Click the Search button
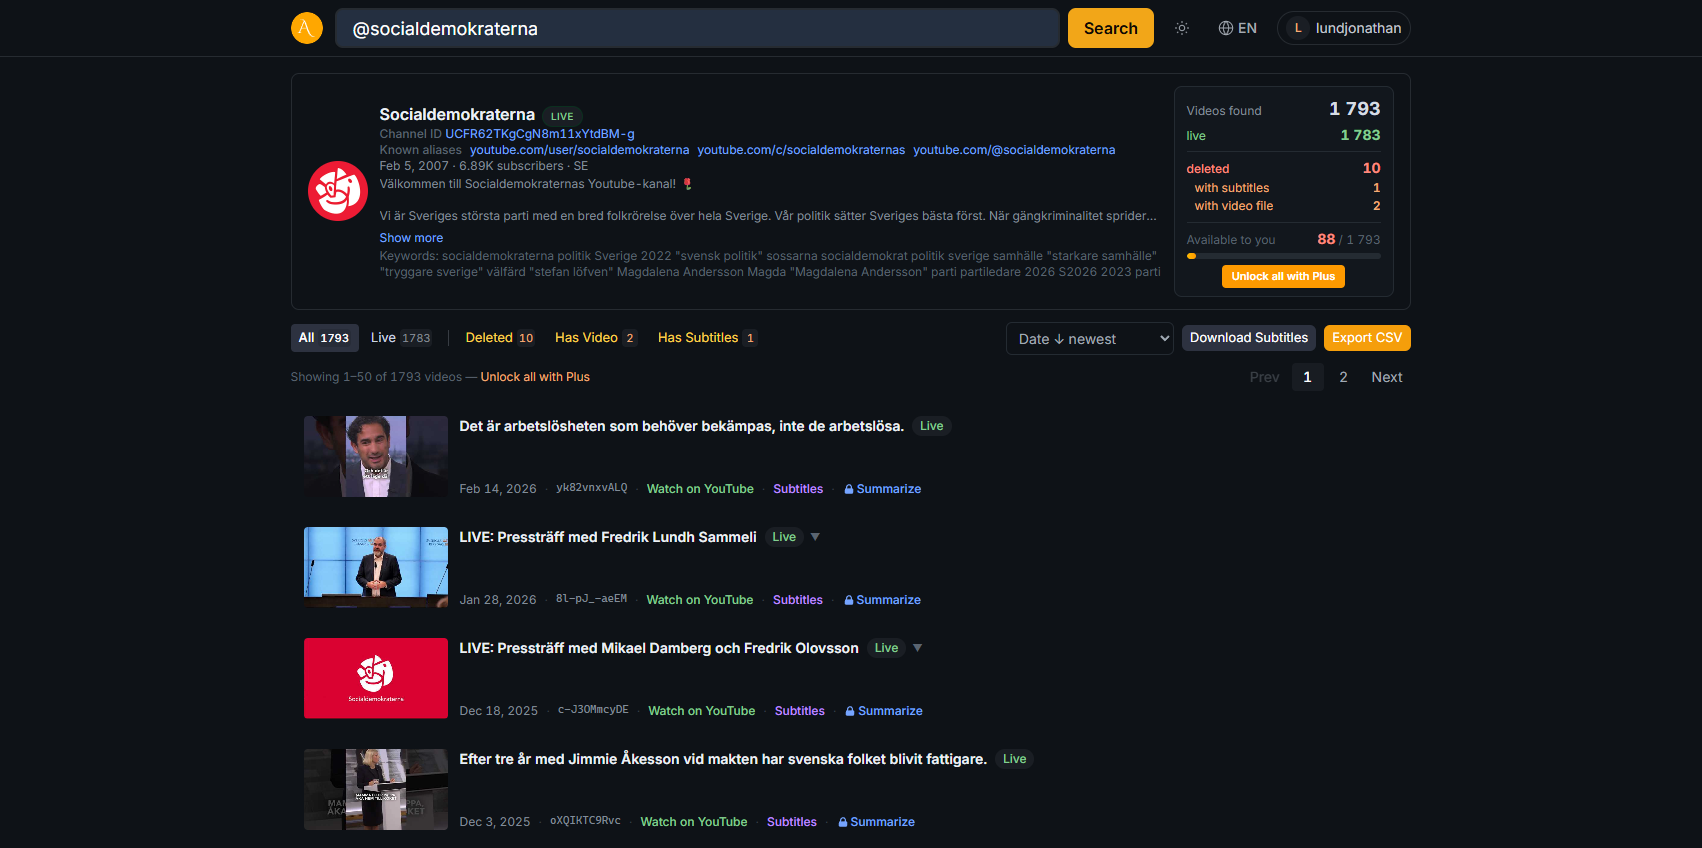Image resolution: width=1702 pixels, height=848 pixels. (x=1111, y=28)
